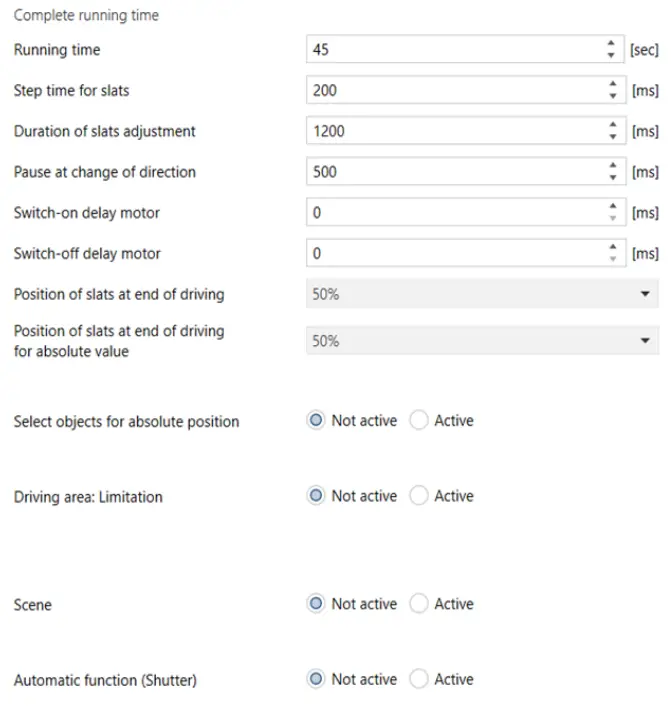The width and height of the screenshot is (671, 706).
Task: Increase Step time for slats value
Action: pyautogui.click(x=611, y=85)
